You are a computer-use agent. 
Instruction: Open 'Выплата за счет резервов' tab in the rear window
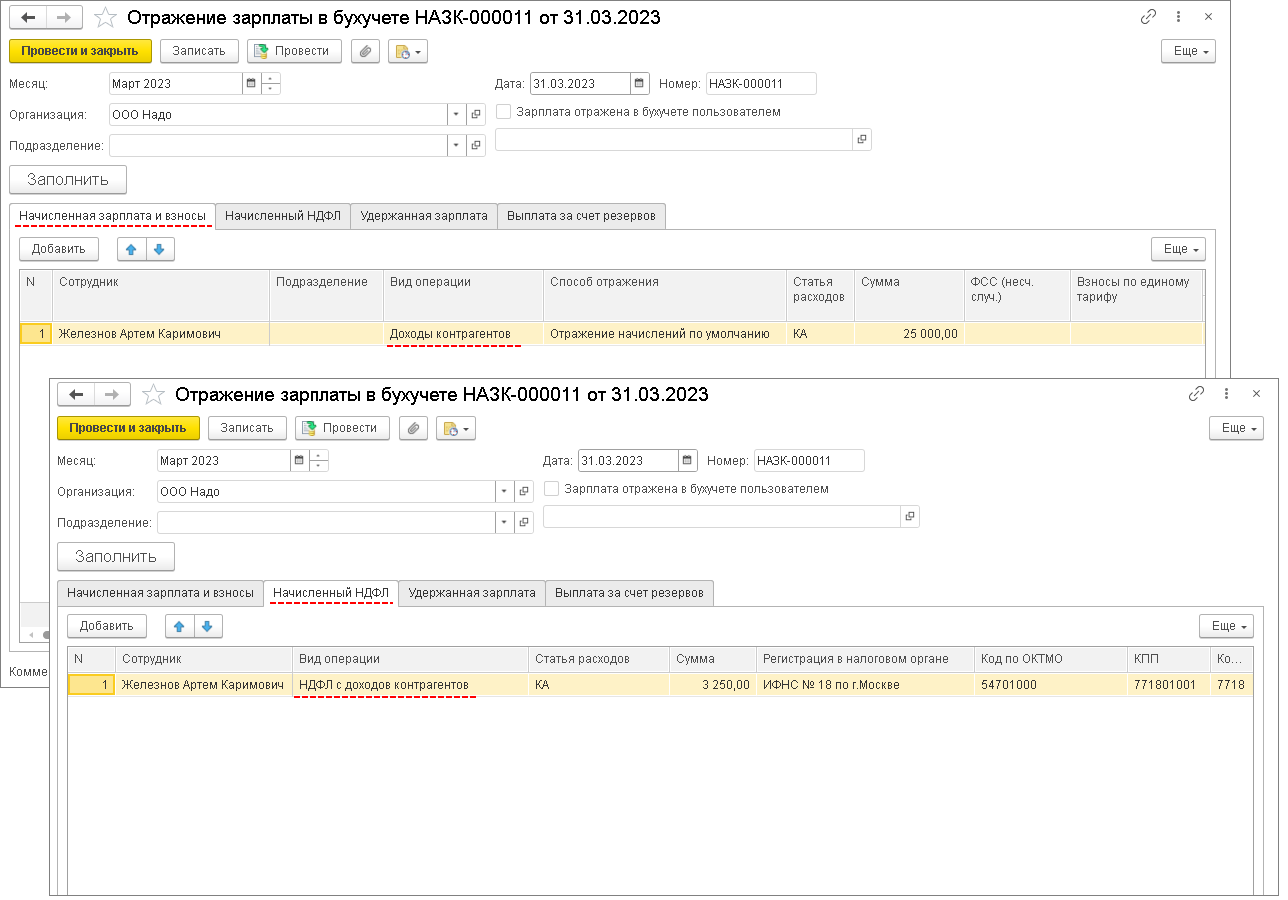[582, 216]
